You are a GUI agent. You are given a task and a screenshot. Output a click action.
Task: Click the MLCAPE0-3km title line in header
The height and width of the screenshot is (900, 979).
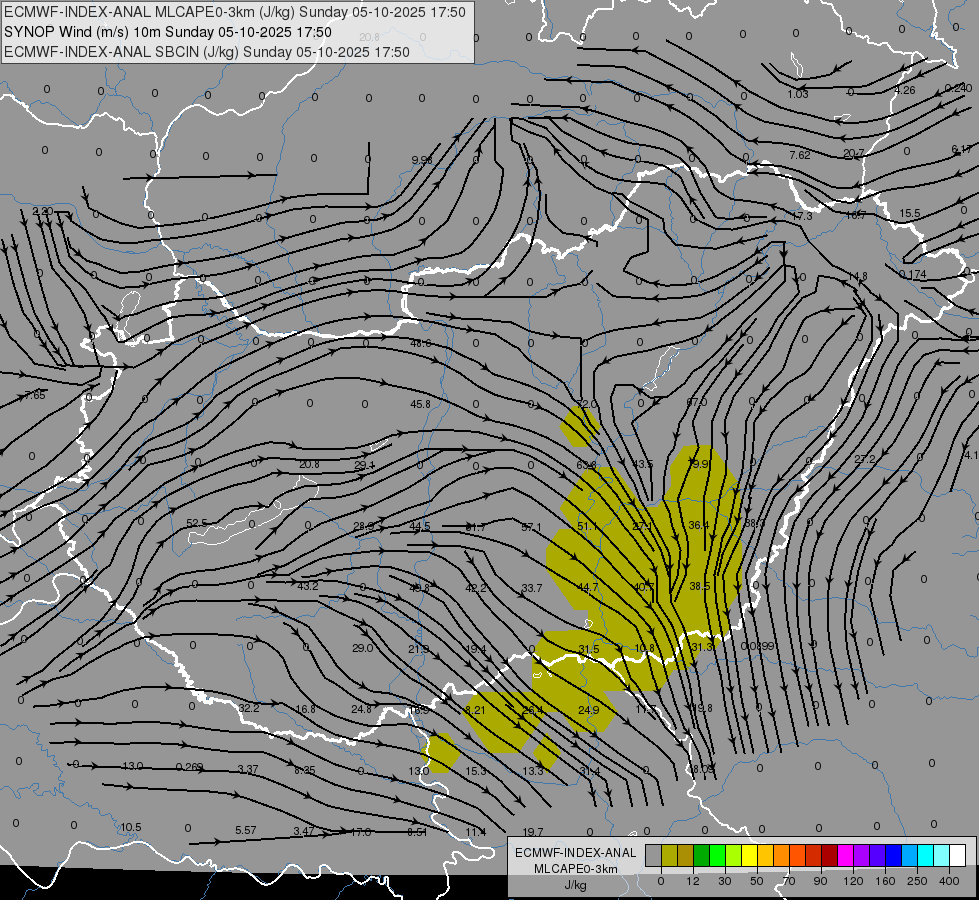pos(235,12)
